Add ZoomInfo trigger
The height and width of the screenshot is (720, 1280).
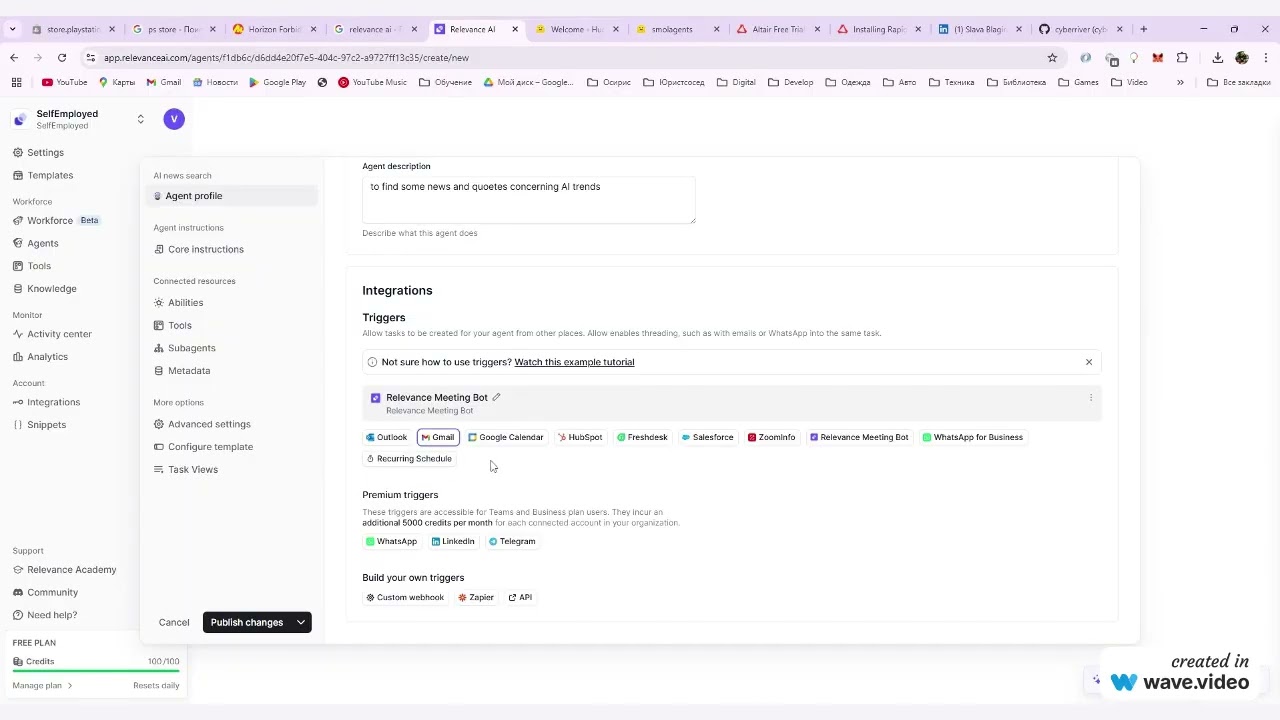(x=772, y=437)
